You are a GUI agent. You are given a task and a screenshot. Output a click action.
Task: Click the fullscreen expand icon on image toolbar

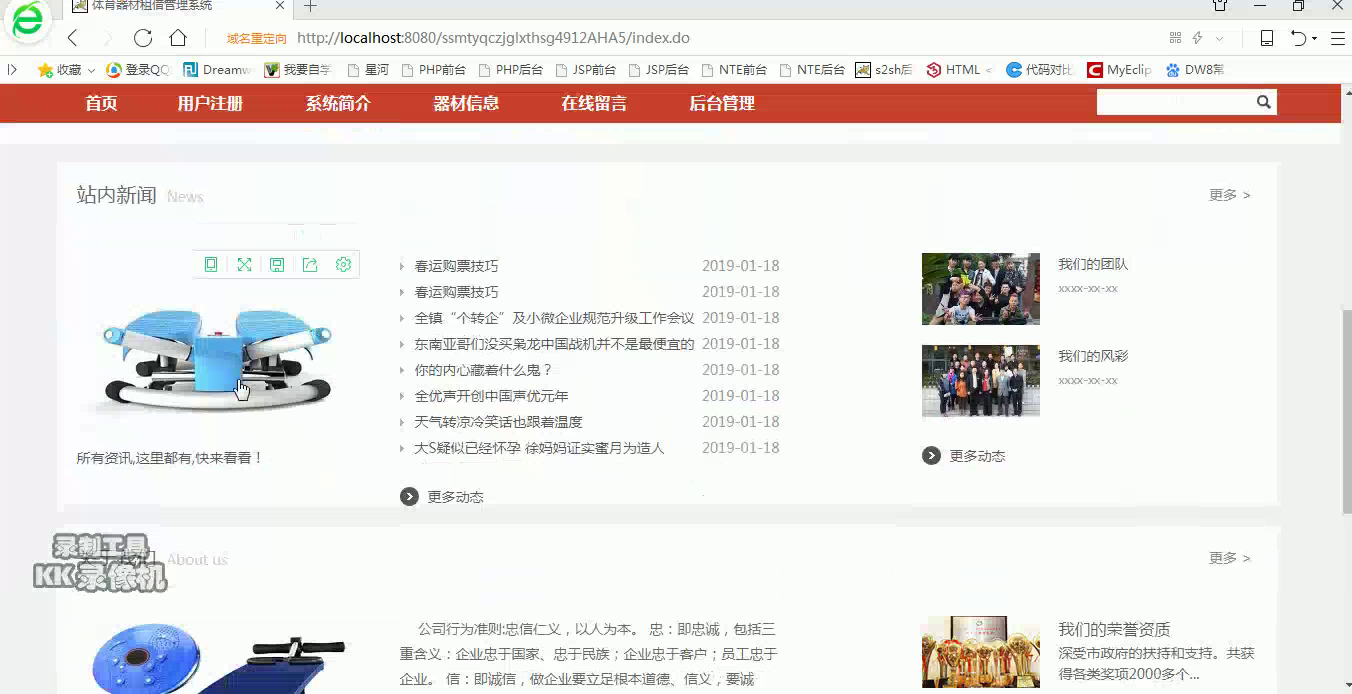pos(244,265)
